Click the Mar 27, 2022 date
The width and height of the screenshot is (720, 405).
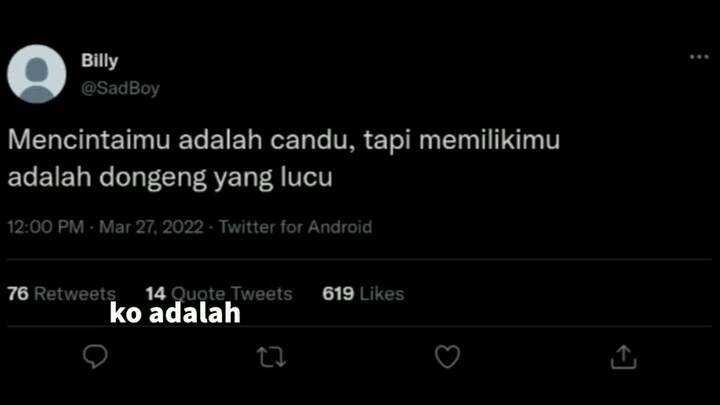pyautogui.click(x=151, y=227)
